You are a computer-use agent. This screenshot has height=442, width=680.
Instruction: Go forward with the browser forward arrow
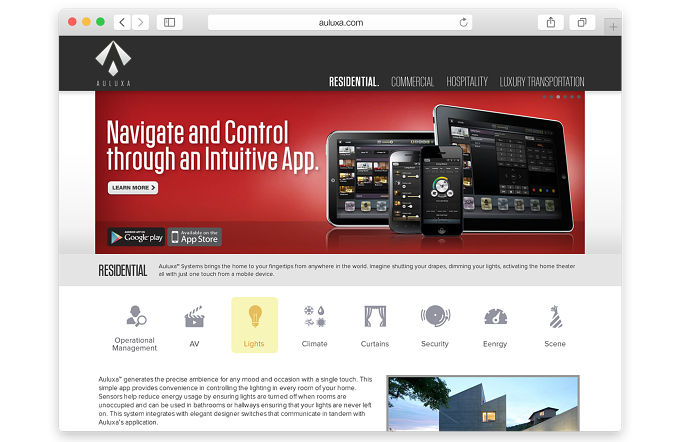click(140, 22)
